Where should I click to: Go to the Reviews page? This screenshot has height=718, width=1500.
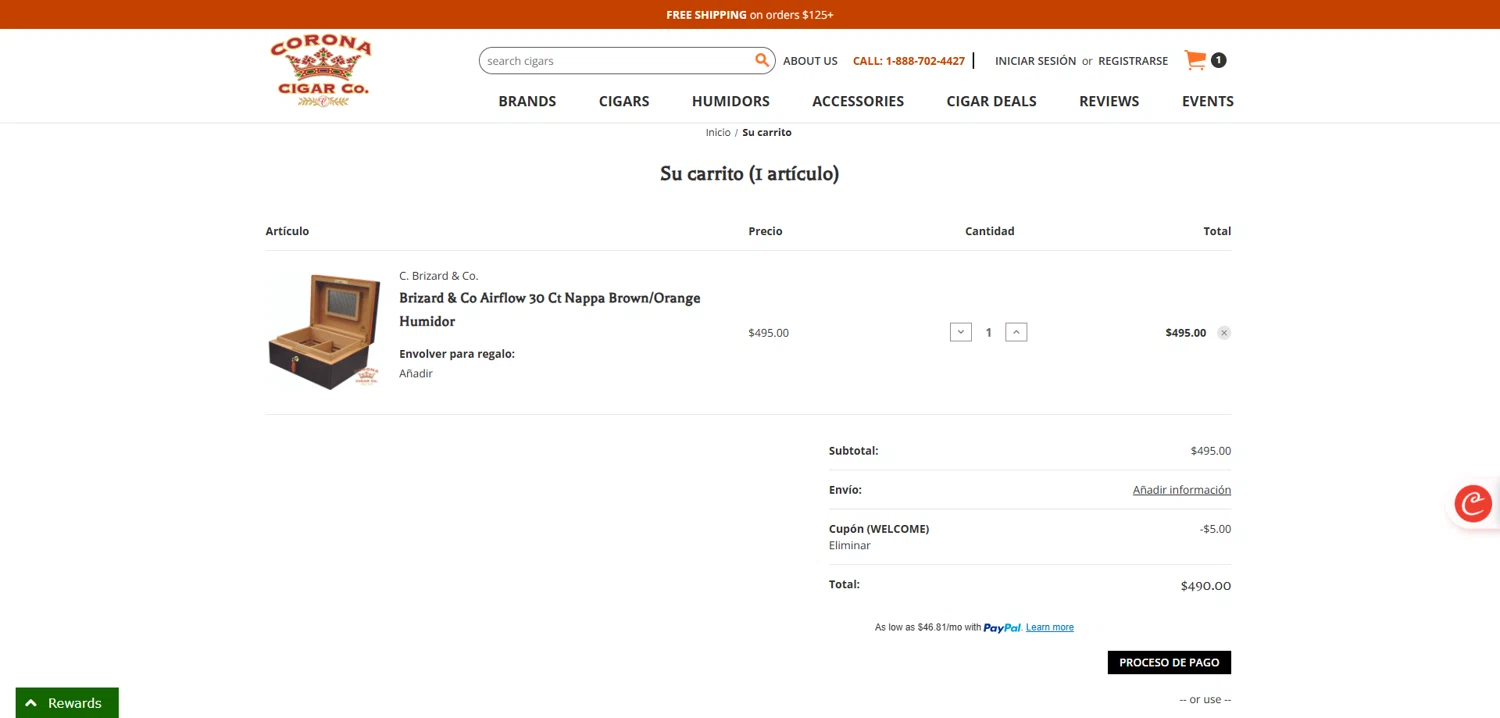(x=1109, y=101)
